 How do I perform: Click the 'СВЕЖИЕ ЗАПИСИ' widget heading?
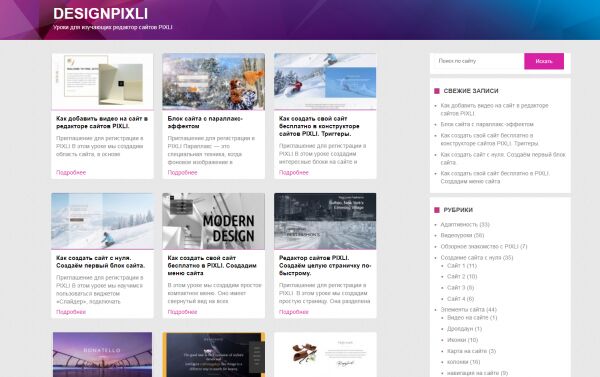click(x=471, y=91)
